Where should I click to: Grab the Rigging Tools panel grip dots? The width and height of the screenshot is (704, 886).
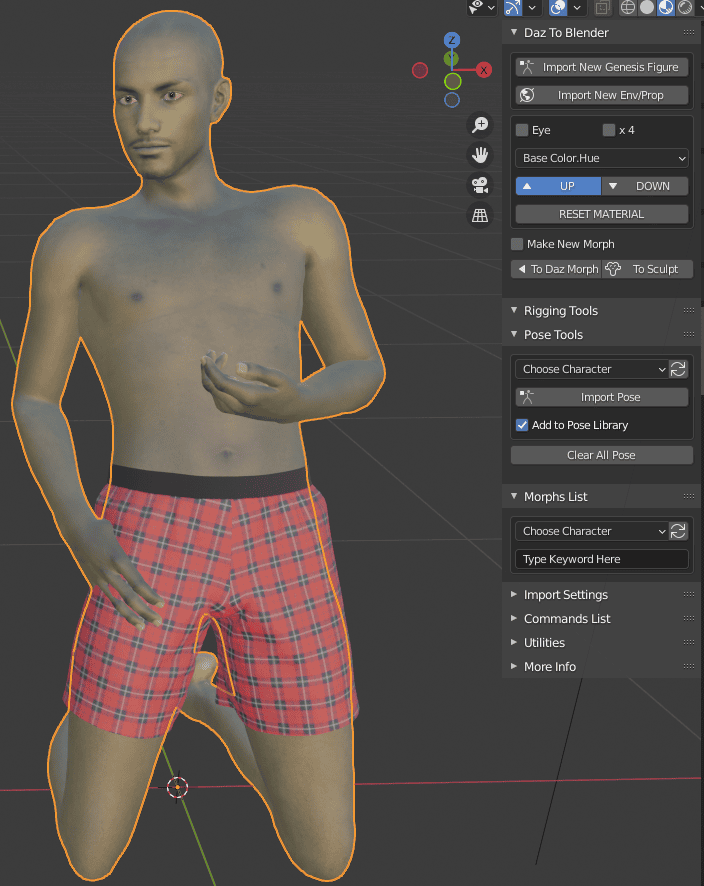coord(689,310)
